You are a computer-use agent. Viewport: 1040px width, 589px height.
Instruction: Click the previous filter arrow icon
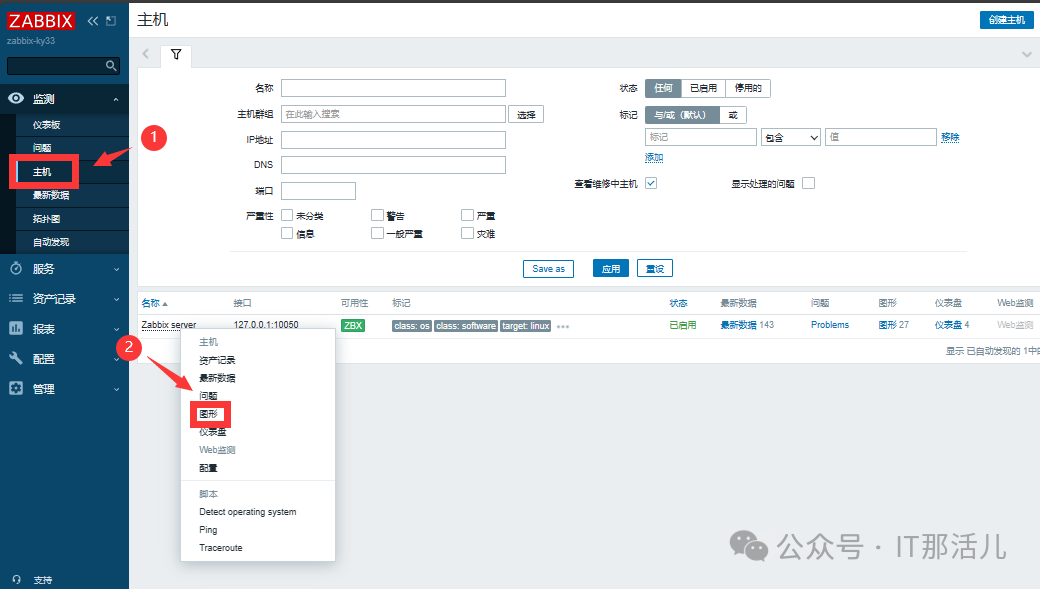tap(146, 54)
